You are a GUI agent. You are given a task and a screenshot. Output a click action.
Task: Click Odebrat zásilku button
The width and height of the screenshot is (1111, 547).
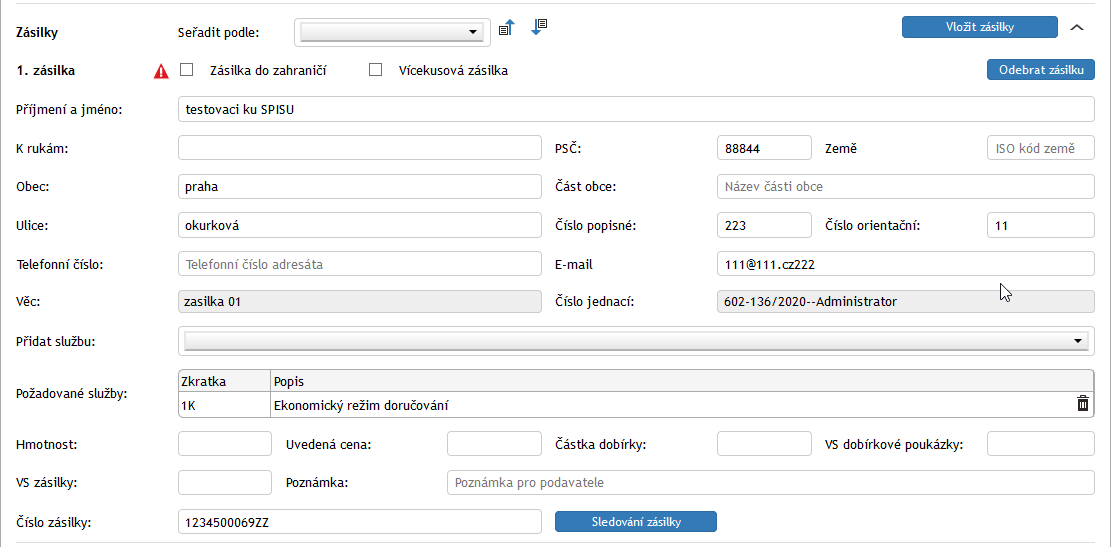point(1040,70)
